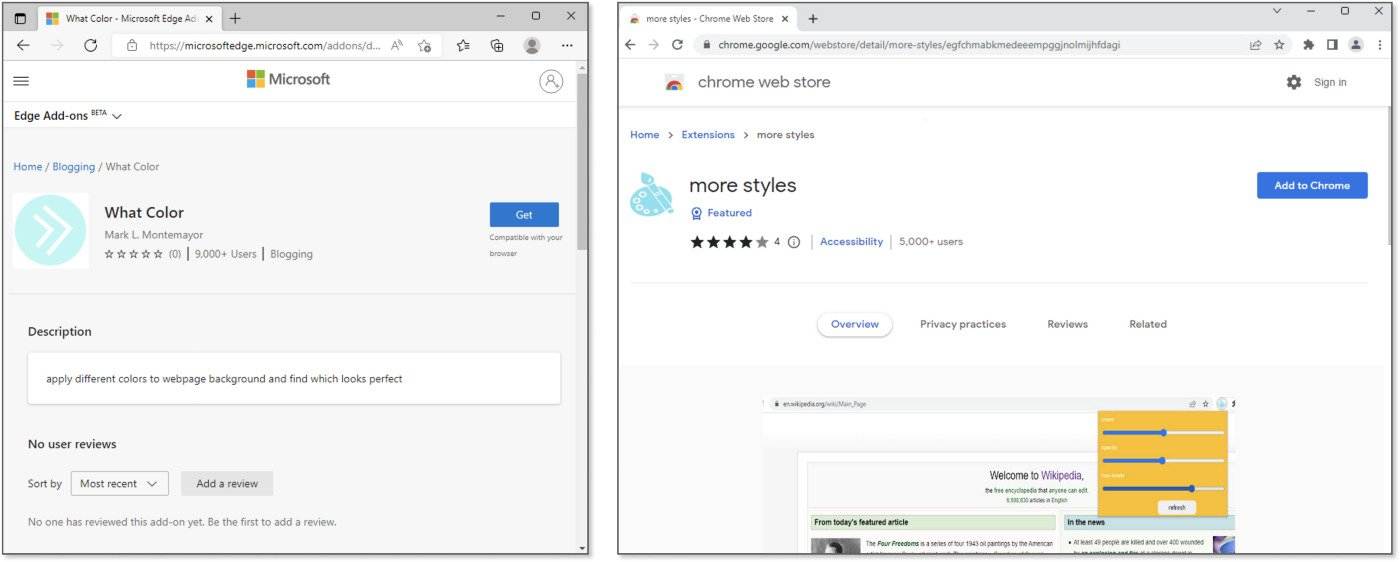Open Edge Settings and more menu
1400x562 pixels.
pyautogui.click(x=567, y=45)
